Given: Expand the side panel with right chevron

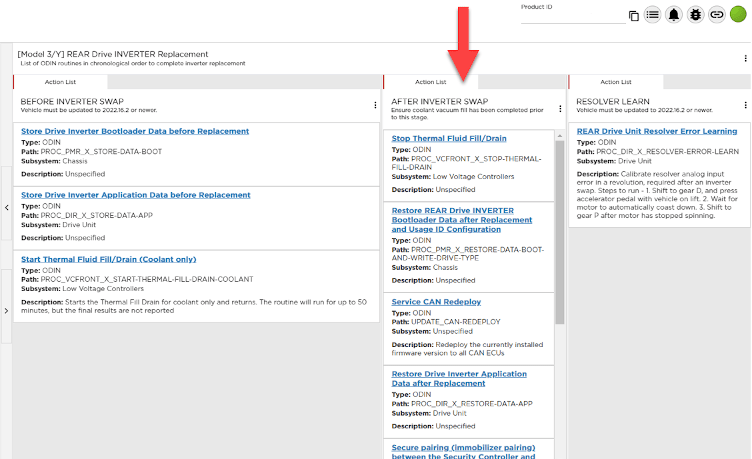Looking at the screenshot, I should click(7, 311).
